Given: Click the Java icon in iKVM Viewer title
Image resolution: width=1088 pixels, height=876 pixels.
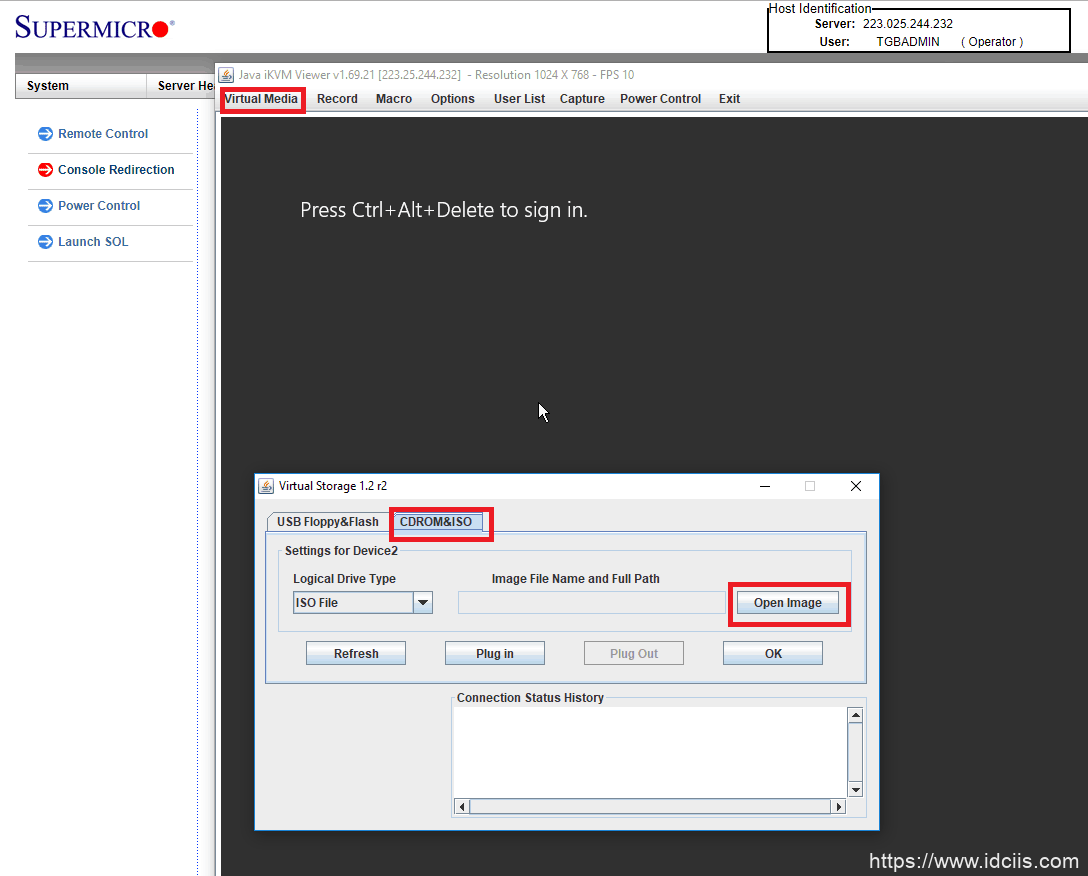Looking at the screenshot, I should (226, 75).
